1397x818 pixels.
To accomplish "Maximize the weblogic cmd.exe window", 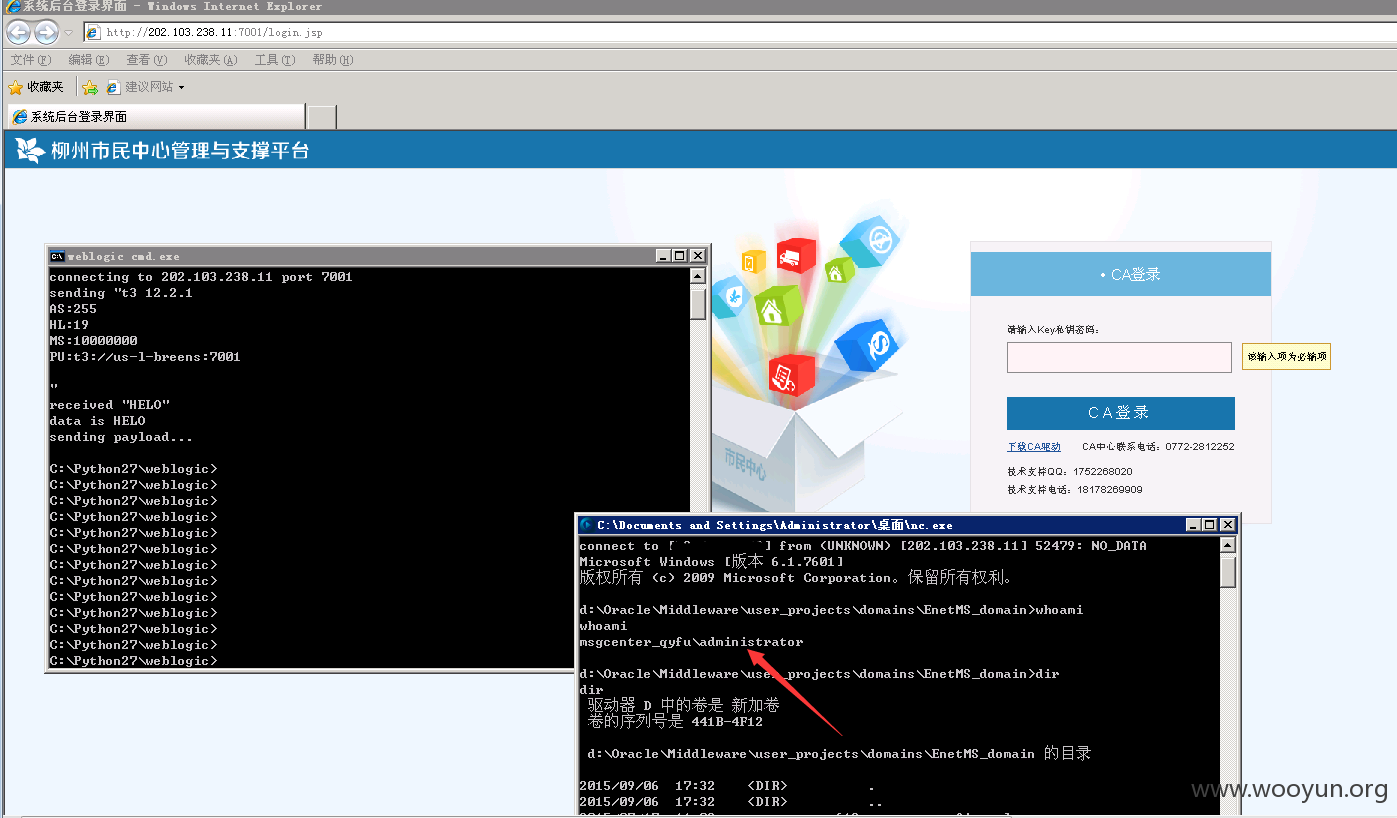I will 680,256.
